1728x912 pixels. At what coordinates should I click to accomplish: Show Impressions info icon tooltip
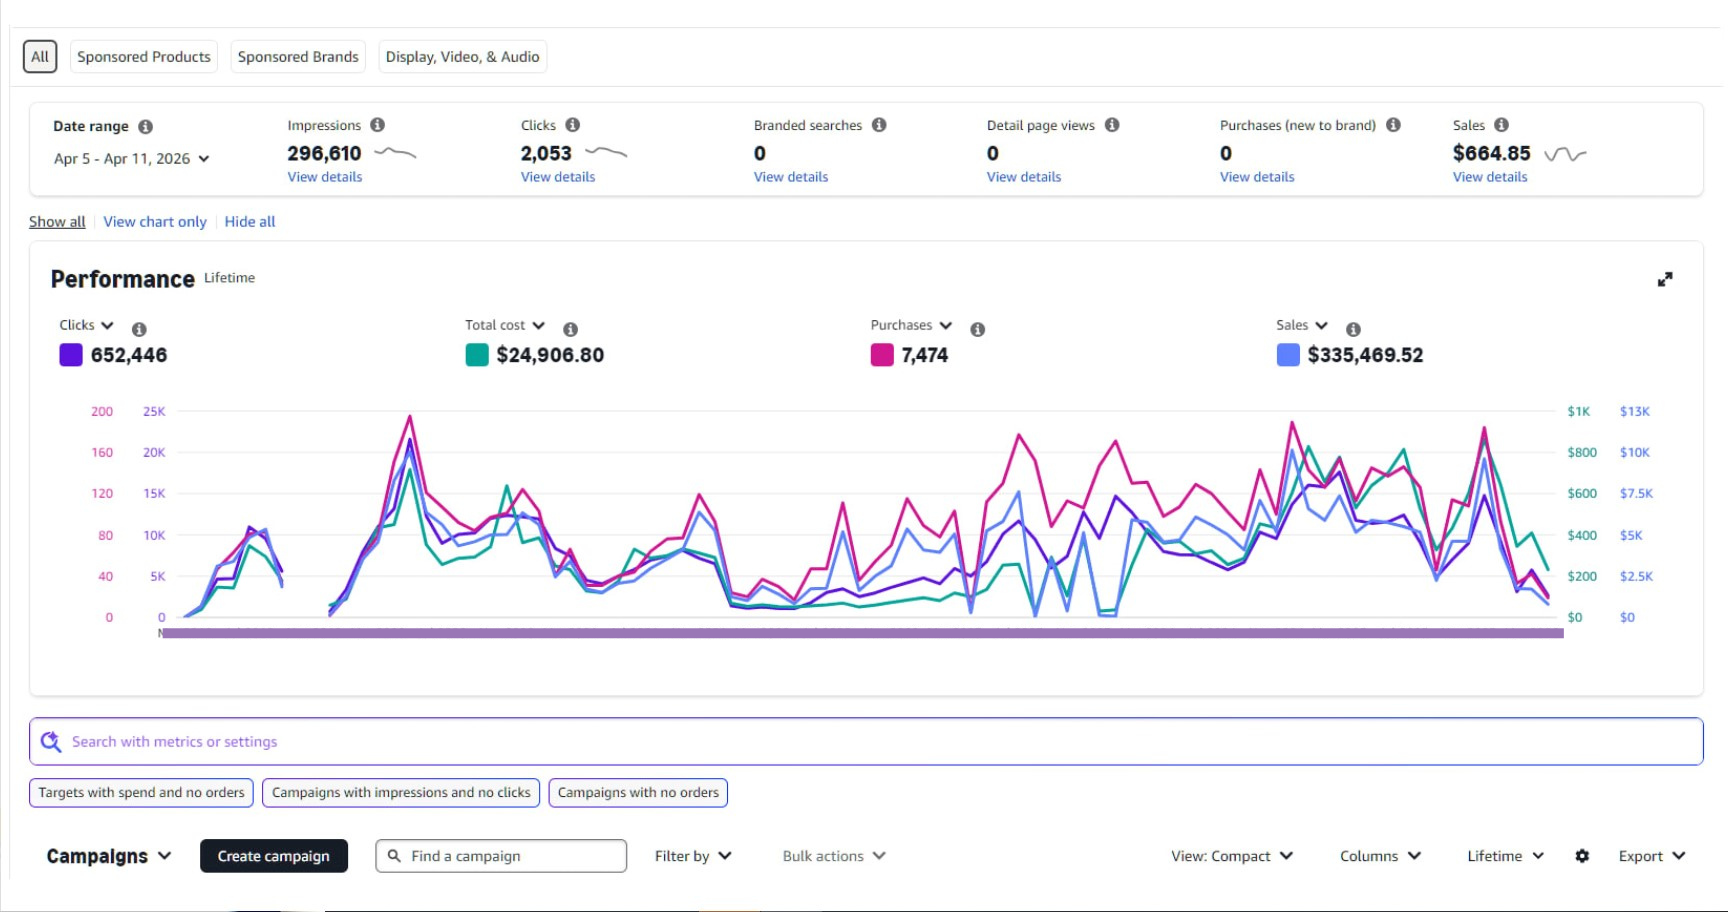(x=378, y=125)
